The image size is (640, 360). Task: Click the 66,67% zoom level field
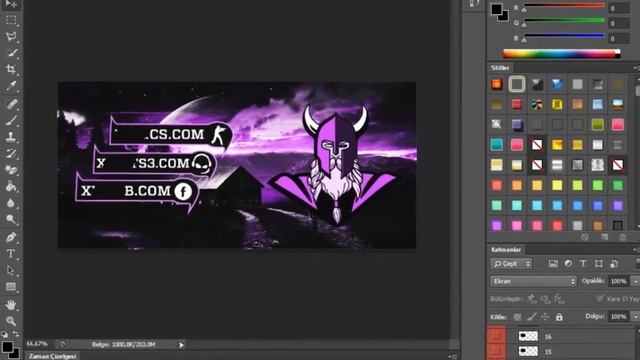tap(38, 344)
